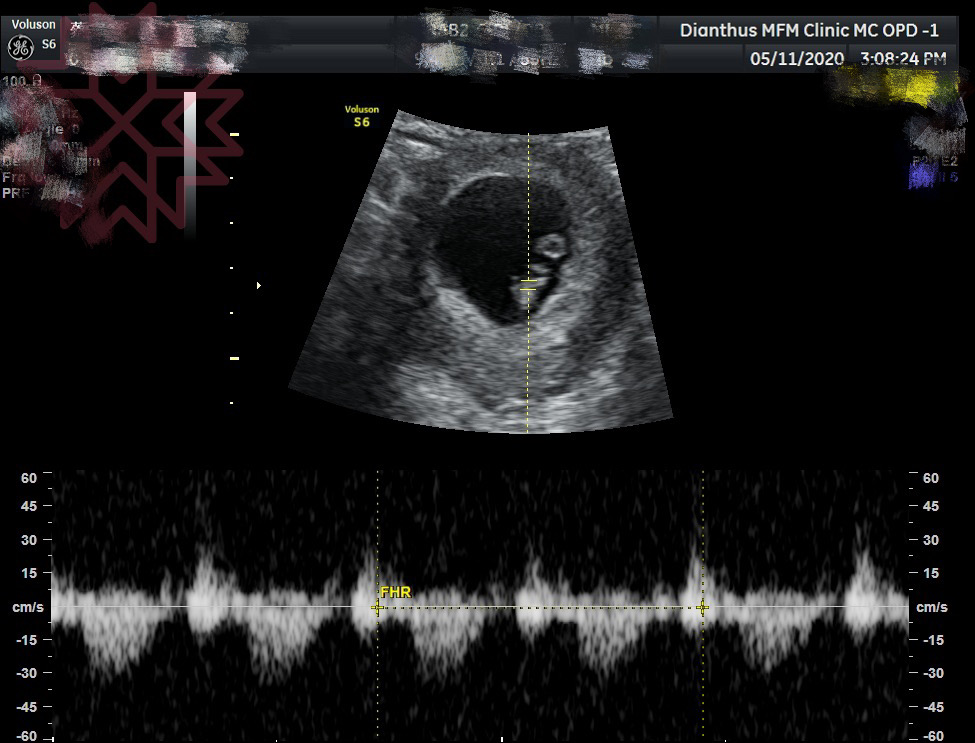
Task: Click the Dianthus MFM Clinic header text
Action: pos(808,29)
